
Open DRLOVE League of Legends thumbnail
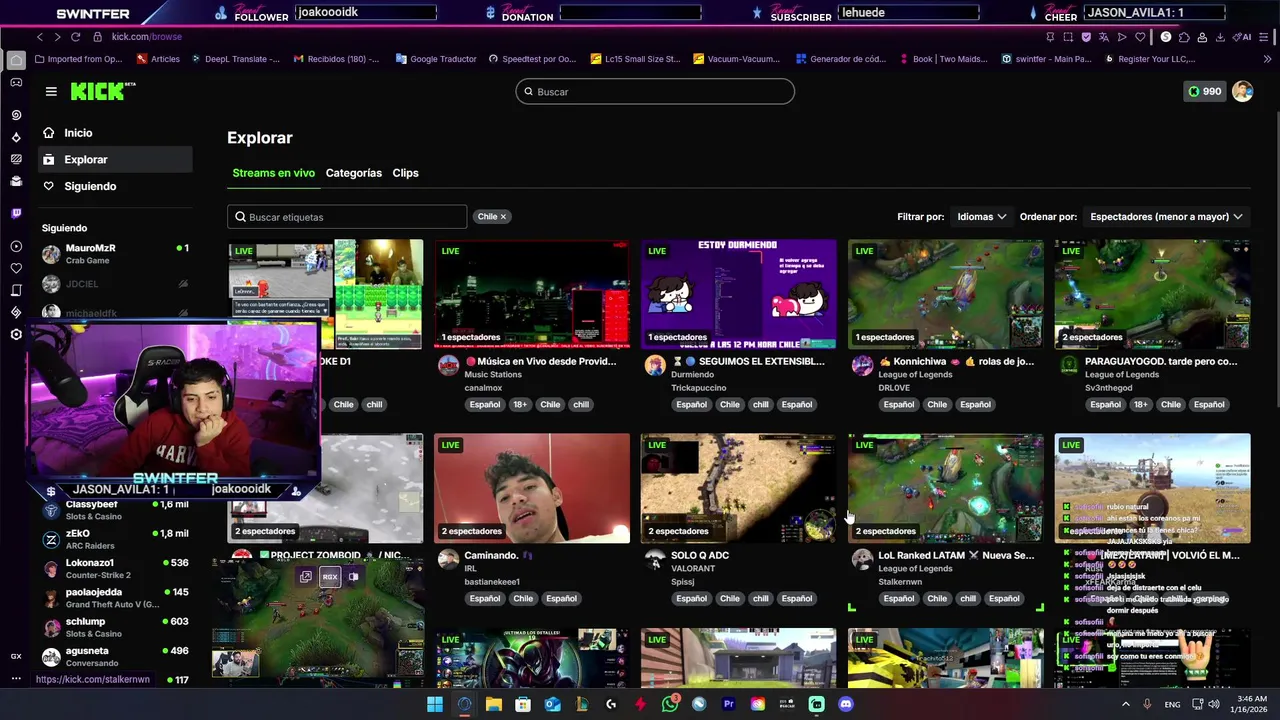pos(946,294)
